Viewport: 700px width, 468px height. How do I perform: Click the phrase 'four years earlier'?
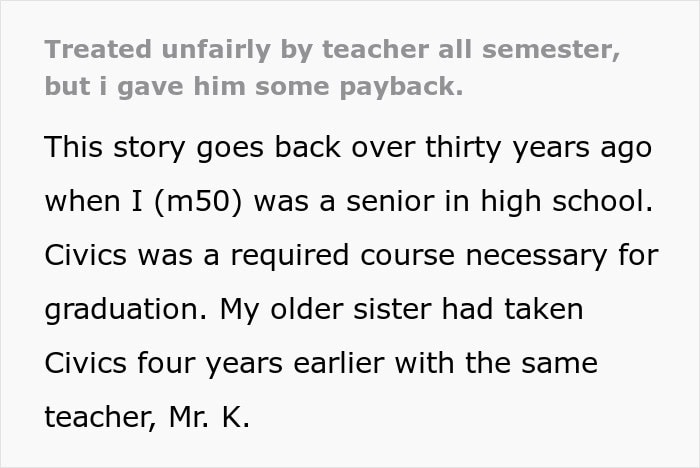[x=261, y=364]
